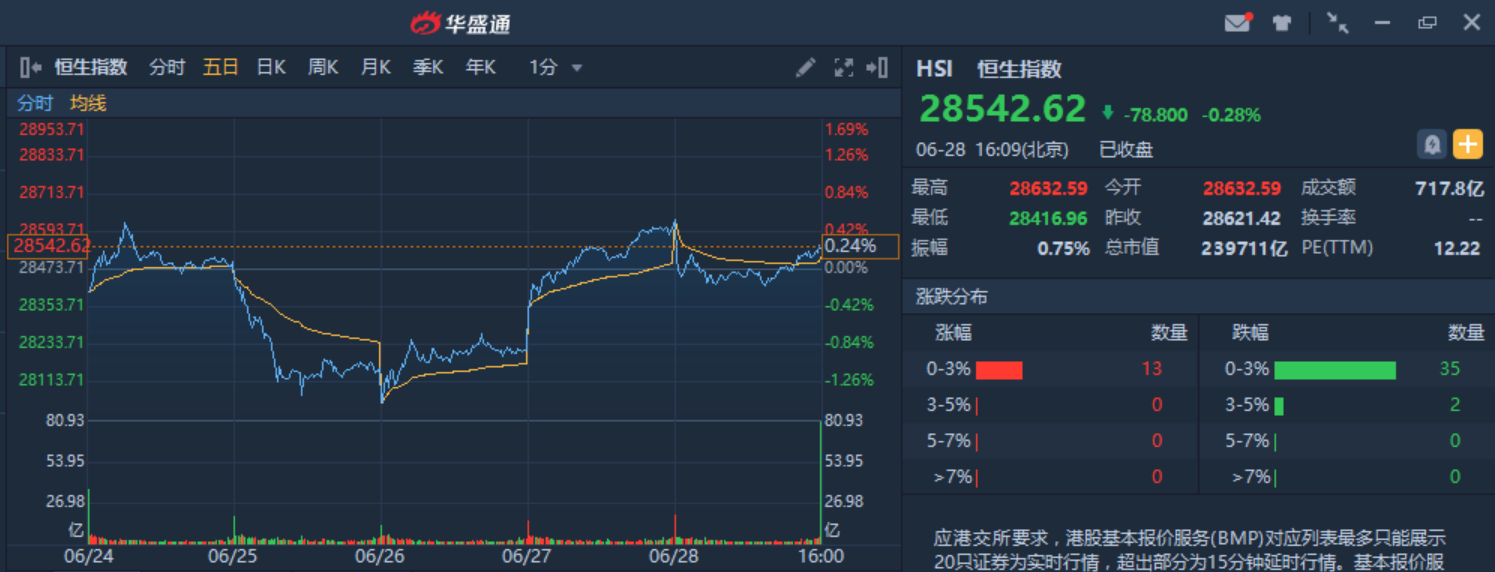Collapse the left panel using arrow icon
The width and height of the screenshot is (1495, 572).
30,68
